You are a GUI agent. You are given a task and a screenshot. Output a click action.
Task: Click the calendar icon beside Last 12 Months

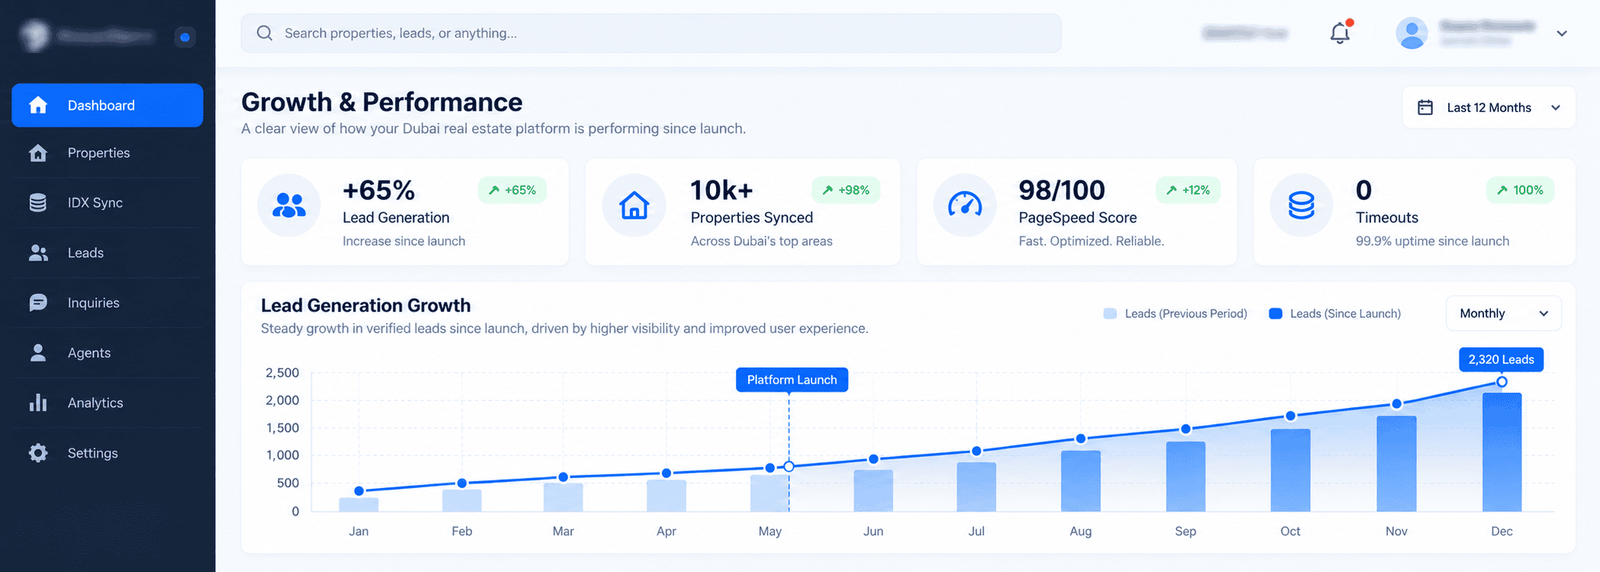[x=1425, y=108]
